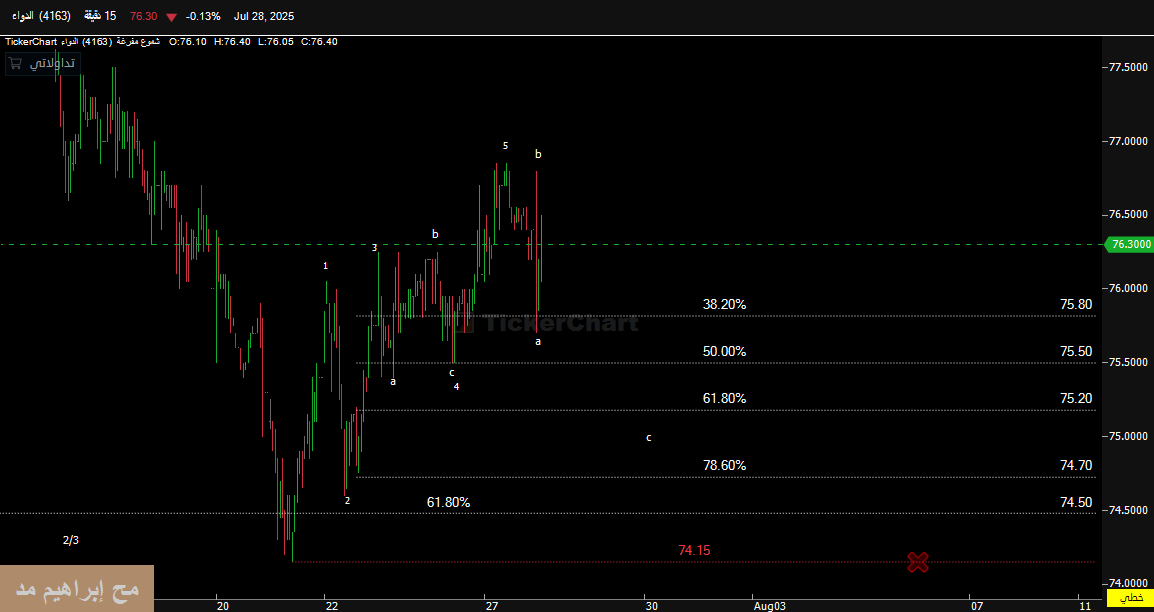
Task: Click the red down-triangle price change indicator
Action: pos(171,17)
